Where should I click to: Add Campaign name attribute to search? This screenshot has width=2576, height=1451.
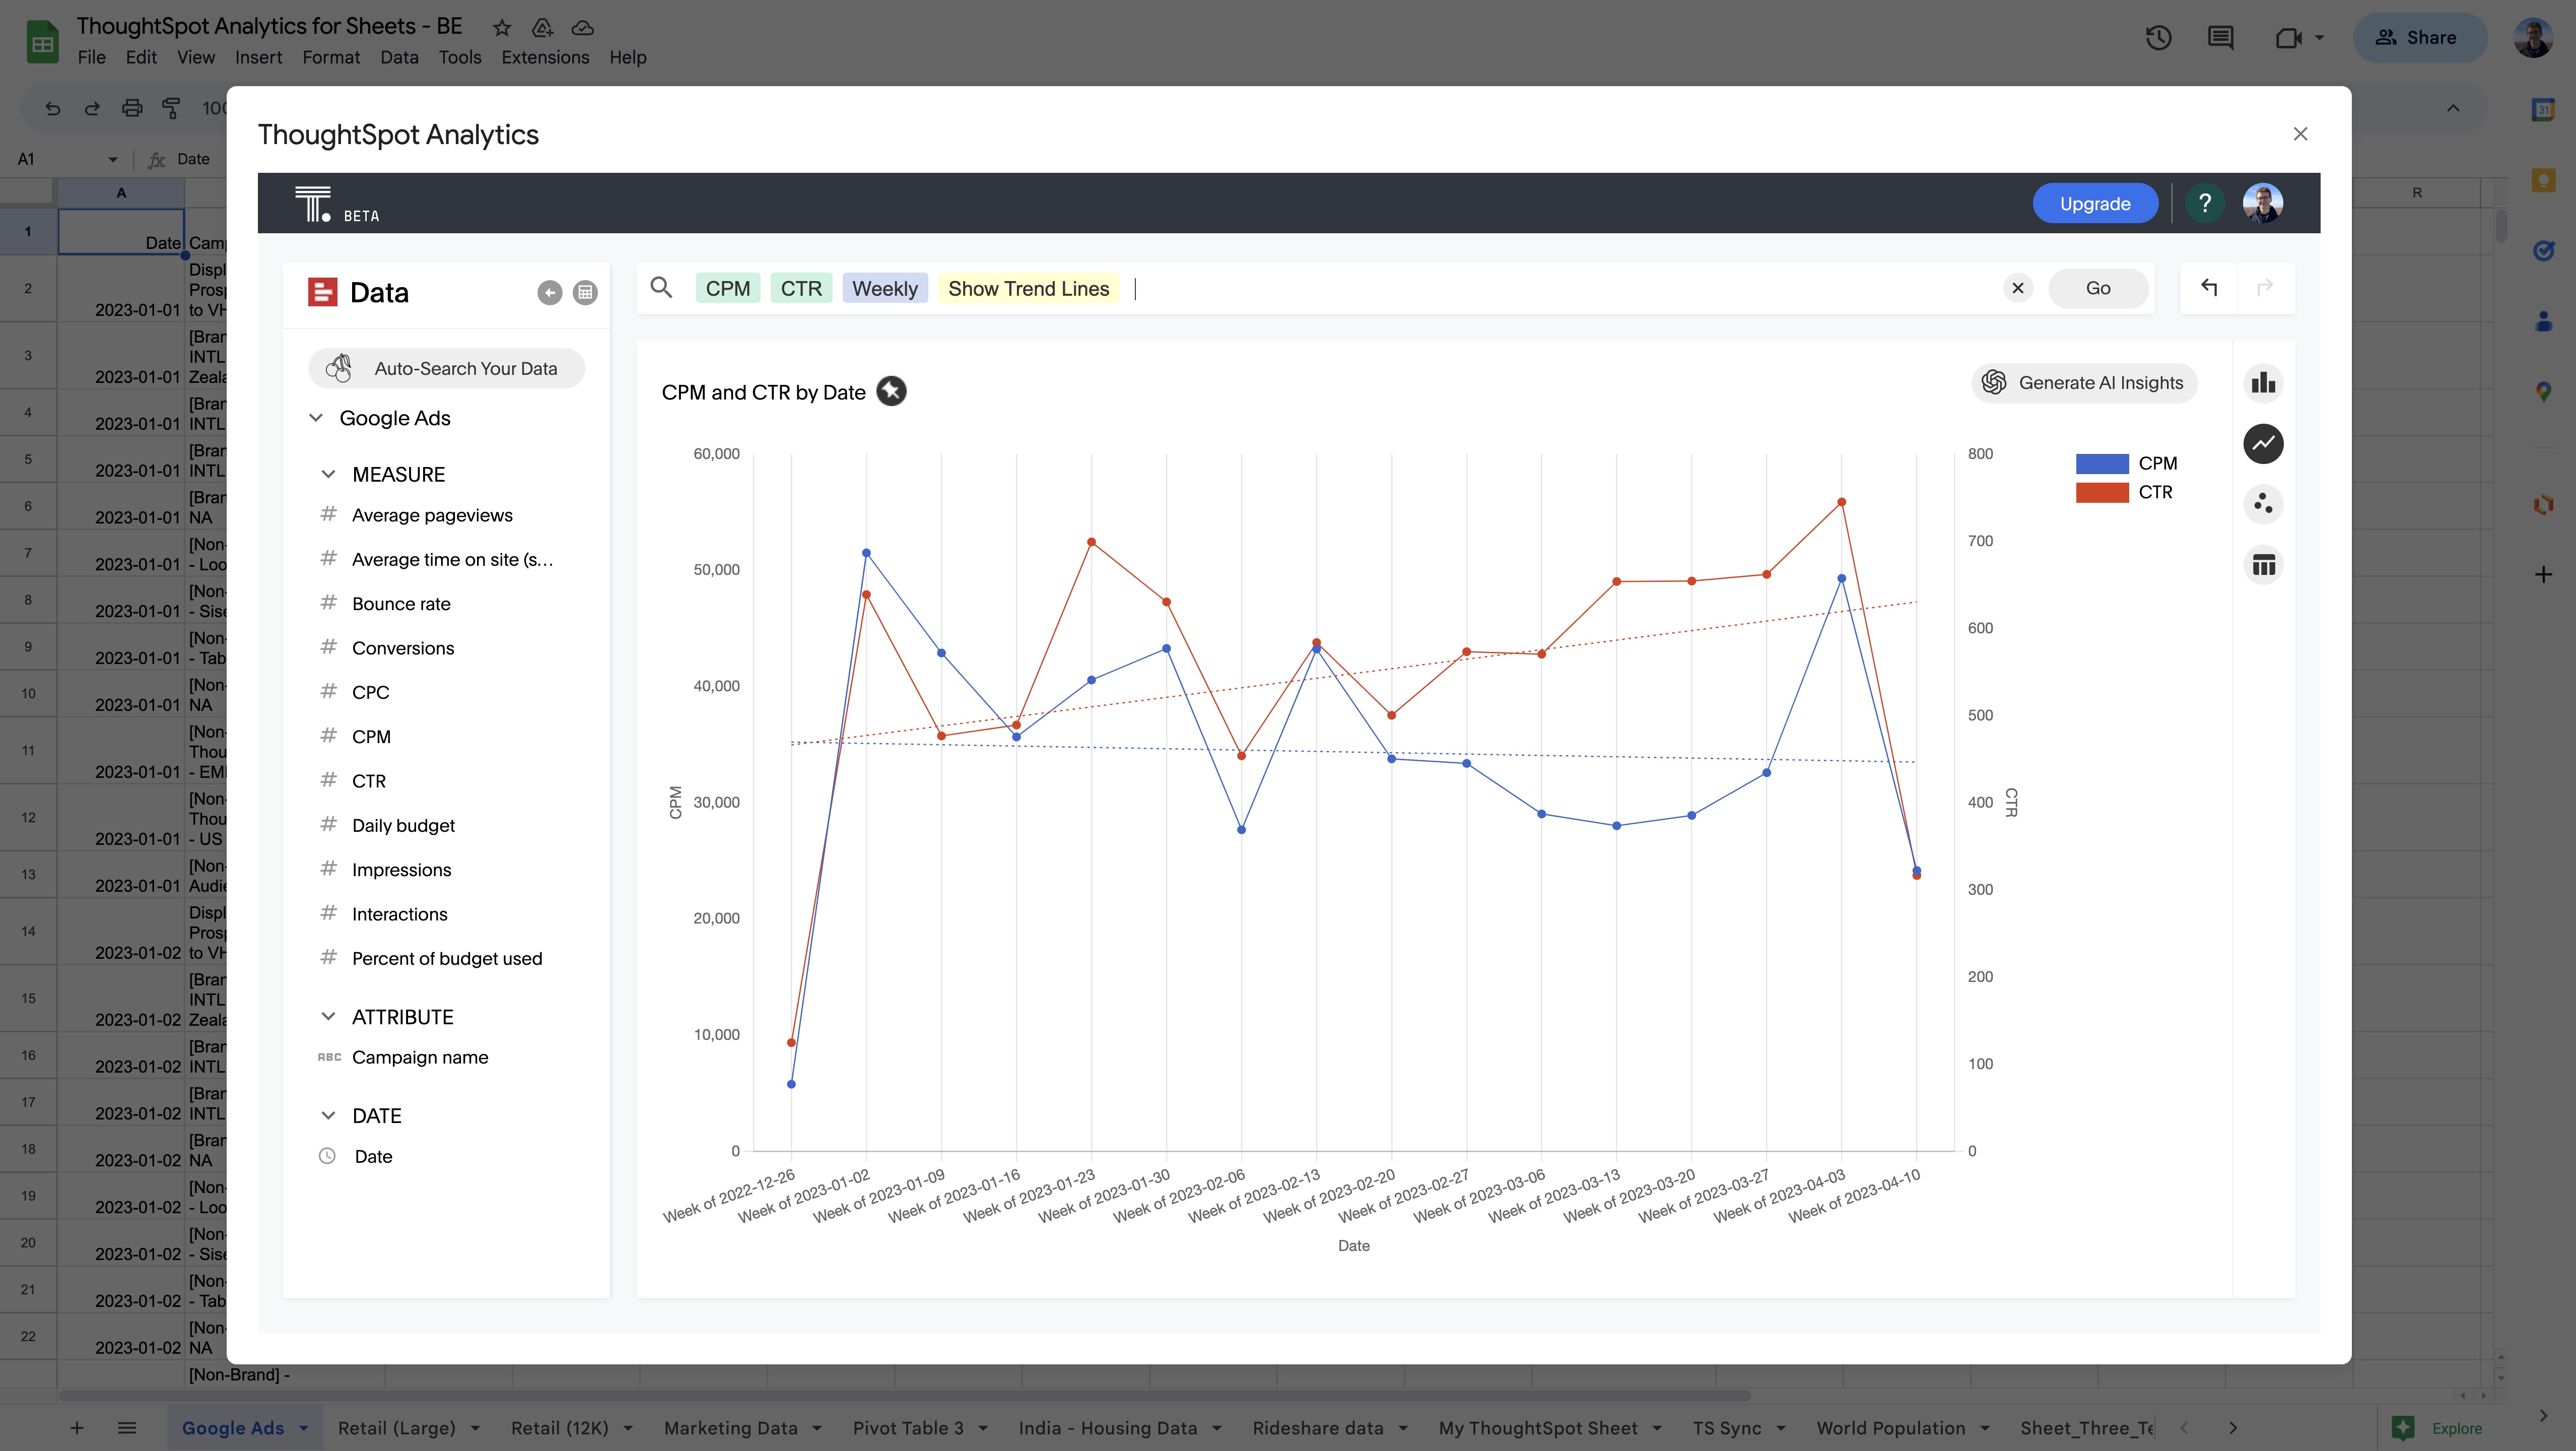coord(420,1057)
